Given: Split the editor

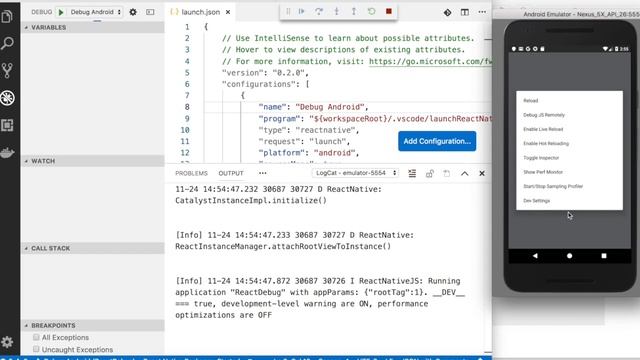Looking at the screenshot, I should (x=464, y=12).
